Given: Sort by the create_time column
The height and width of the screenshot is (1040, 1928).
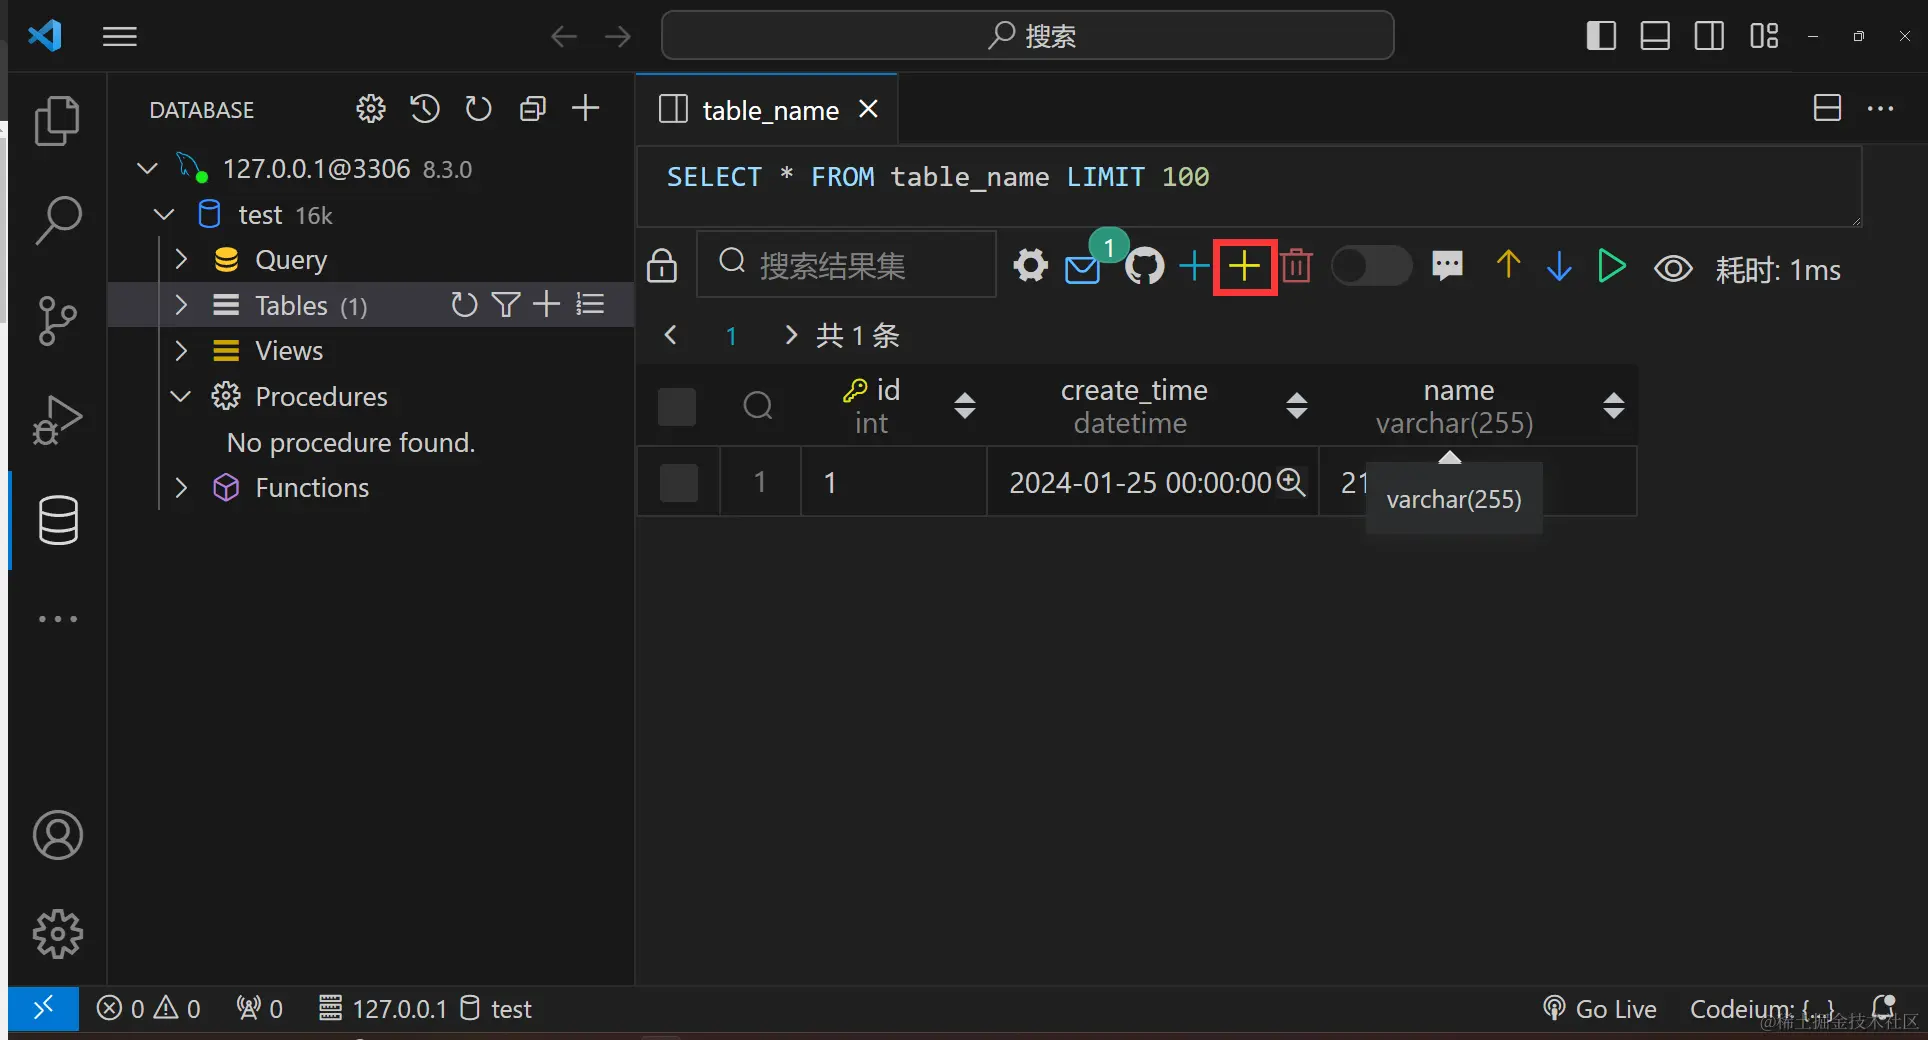Looking at the screenshot, I should click(1297, 406).
